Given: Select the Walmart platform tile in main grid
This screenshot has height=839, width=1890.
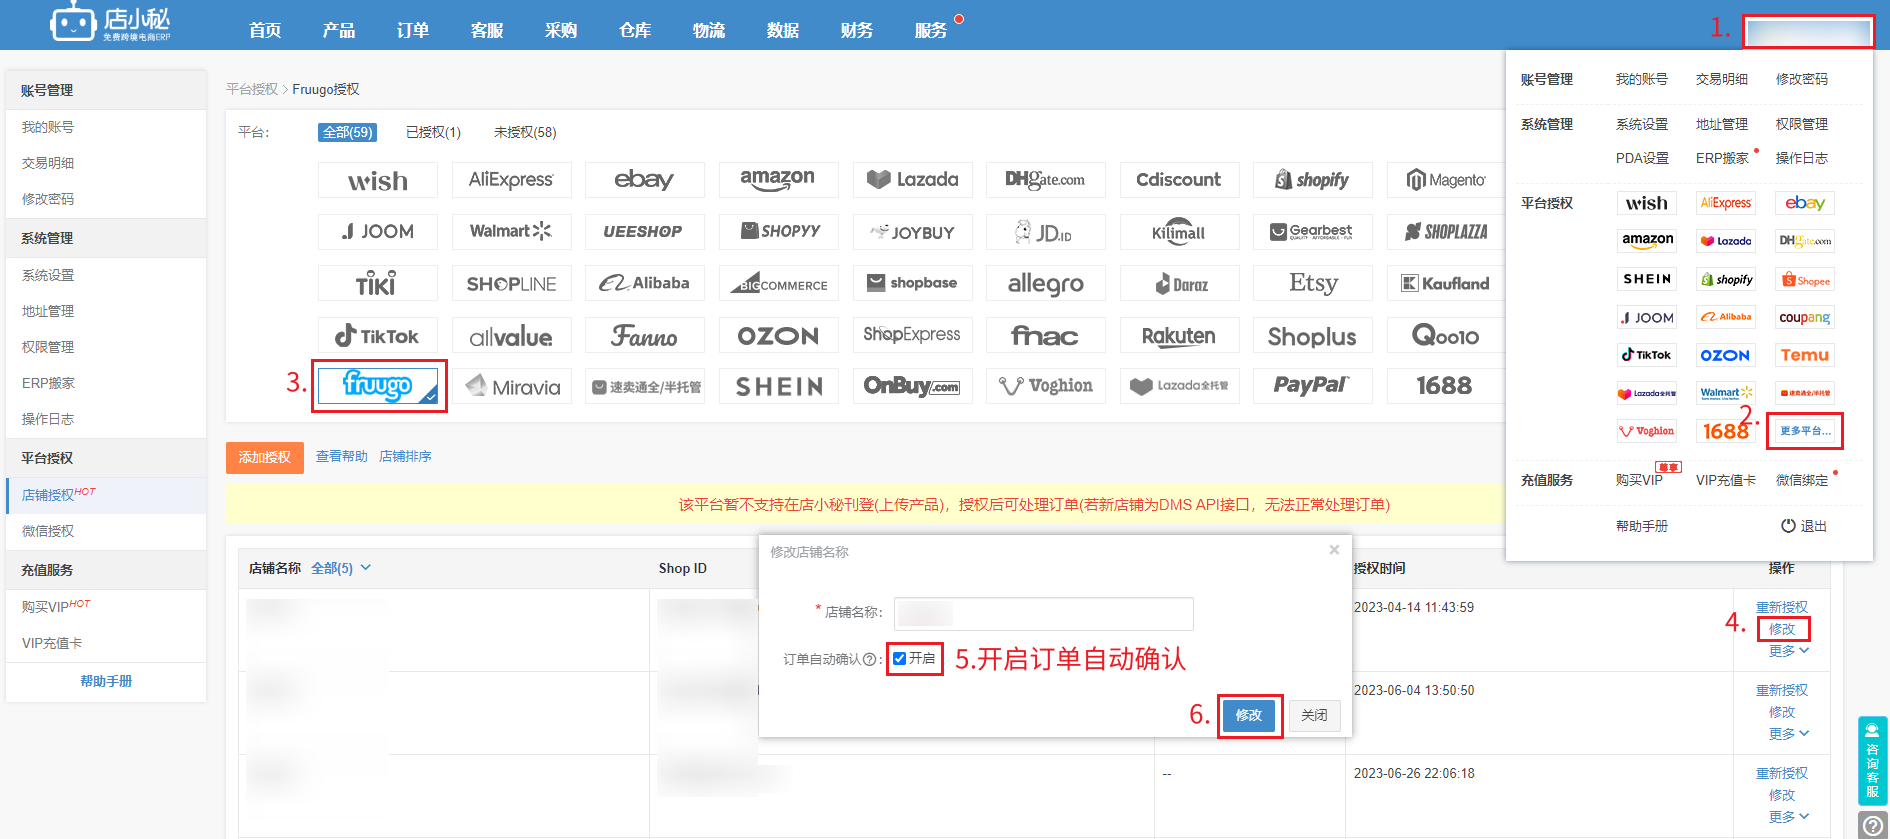Looking at the screenshot, I should [x=511, y=232].
